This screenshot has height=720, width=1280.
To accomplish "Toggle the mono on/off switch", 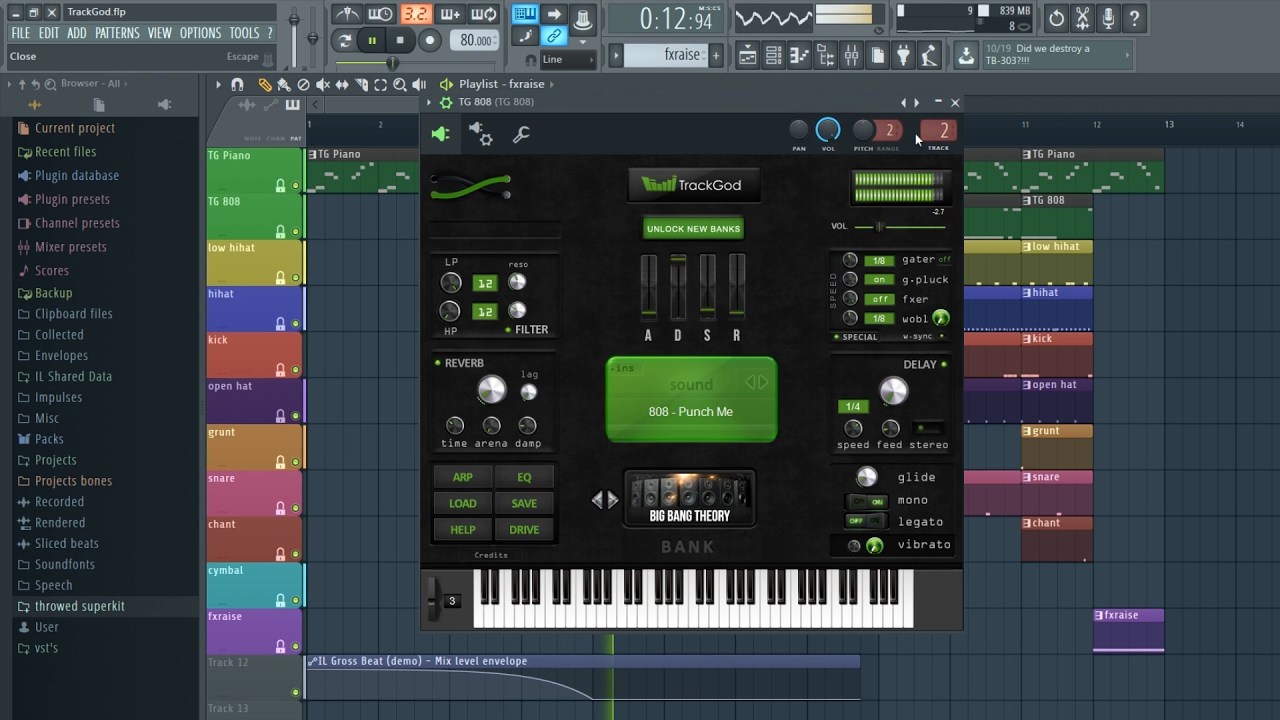I will tap(866, 501).
